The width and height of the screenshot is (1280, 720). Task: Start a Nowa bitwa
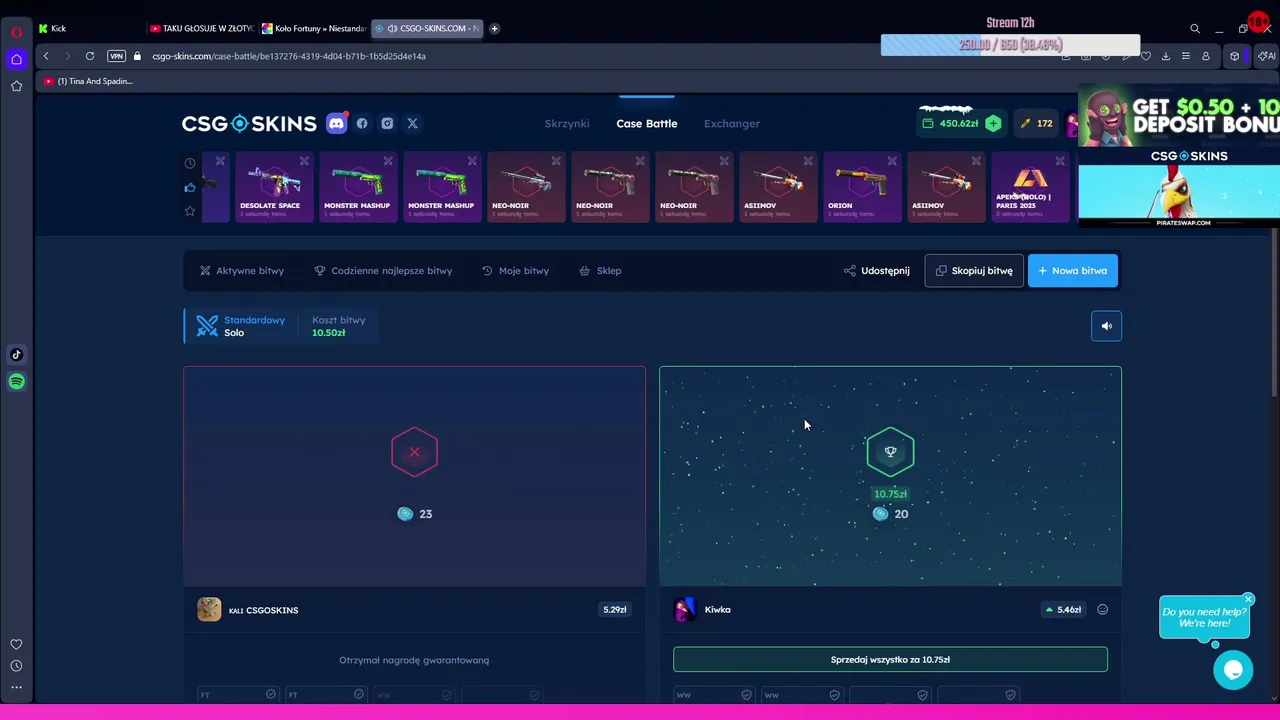[x=1073, y=270]
